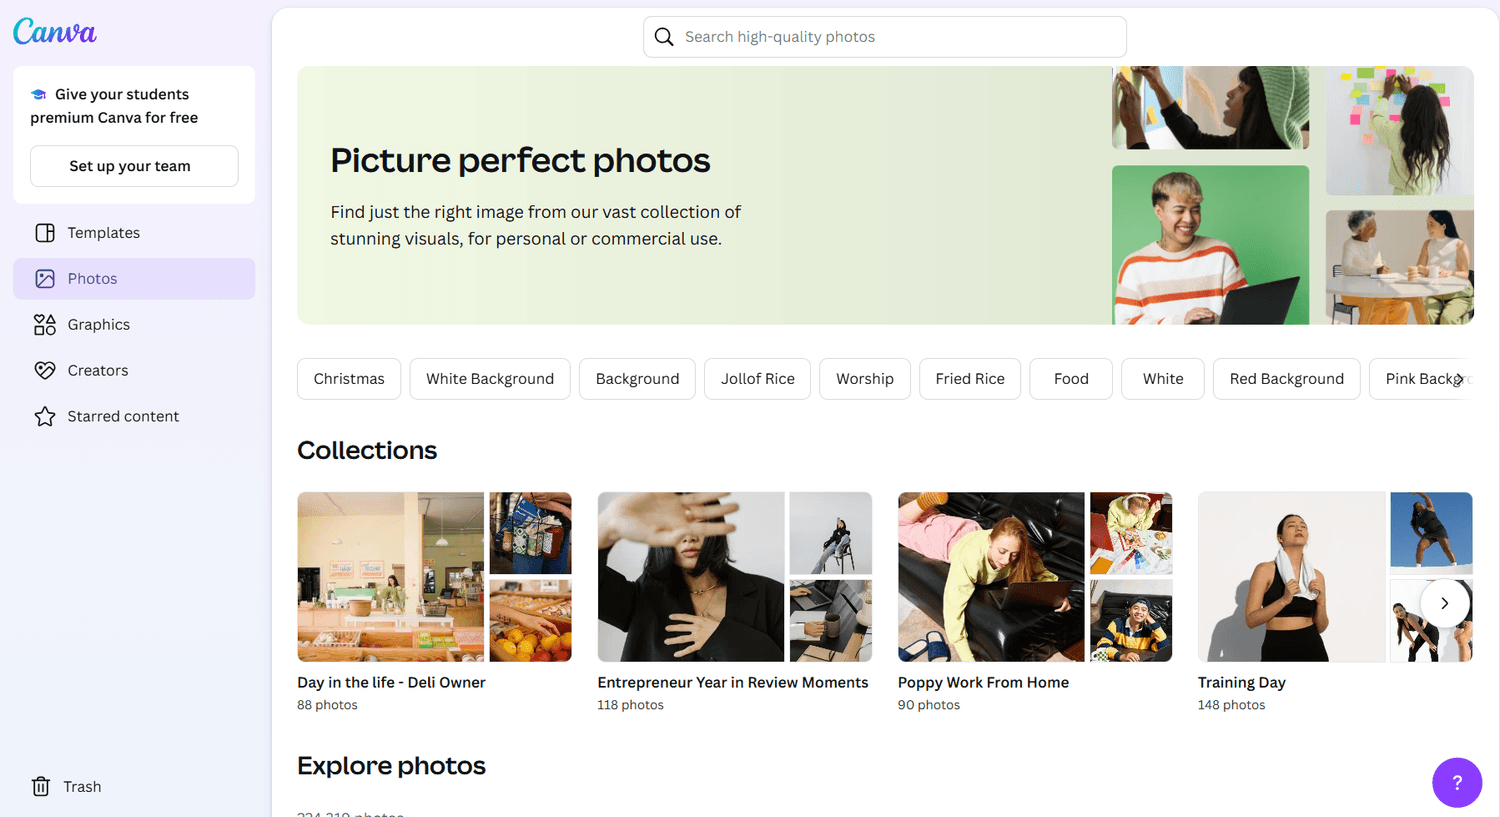Viewport: 1500px width, 817px height.
Task: Select the White Background chip
Action: 490,379
